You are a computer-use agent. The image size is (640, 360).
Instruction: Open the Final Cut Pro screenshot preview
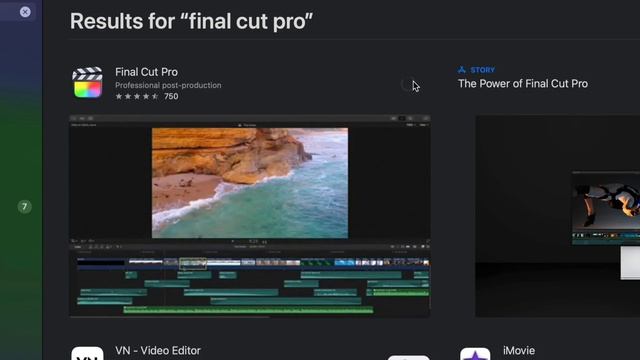pyautogui.click(x=250, y=216)
